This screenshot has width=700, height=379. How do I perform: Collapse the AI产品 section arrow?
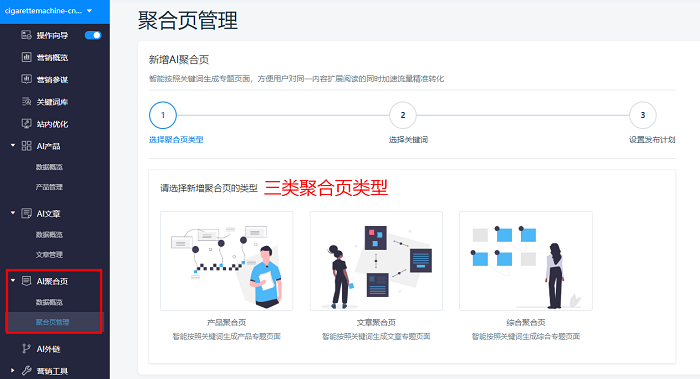pos(13,146)
